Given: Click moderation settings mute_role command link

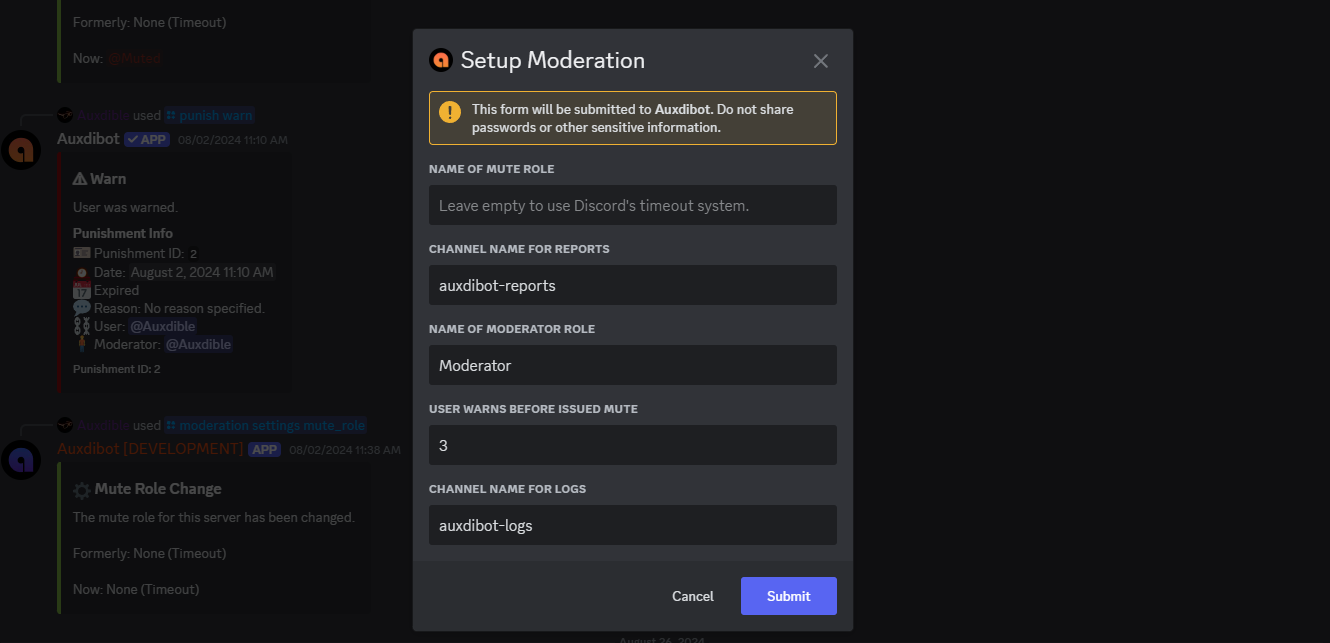Looking at the screenshot, I should point(266,425).
